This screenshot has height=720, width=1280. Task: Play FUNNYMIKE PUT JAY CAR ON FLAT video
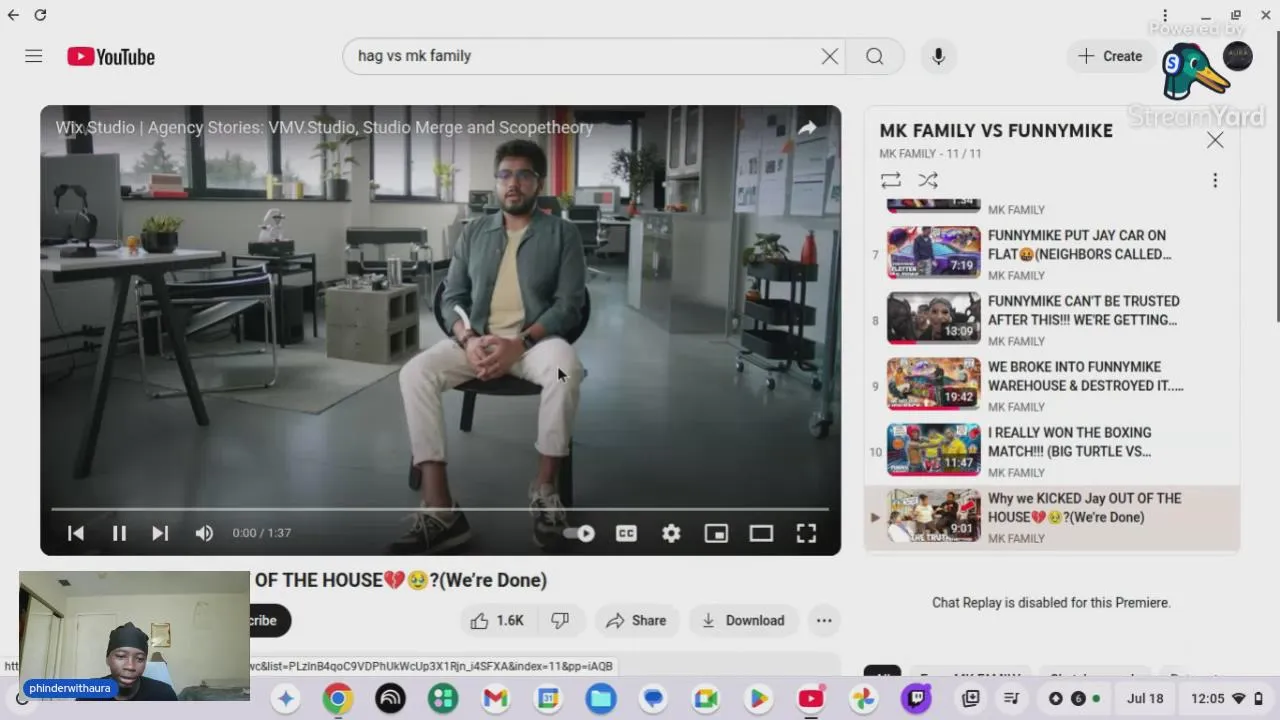pos(1052,254)
